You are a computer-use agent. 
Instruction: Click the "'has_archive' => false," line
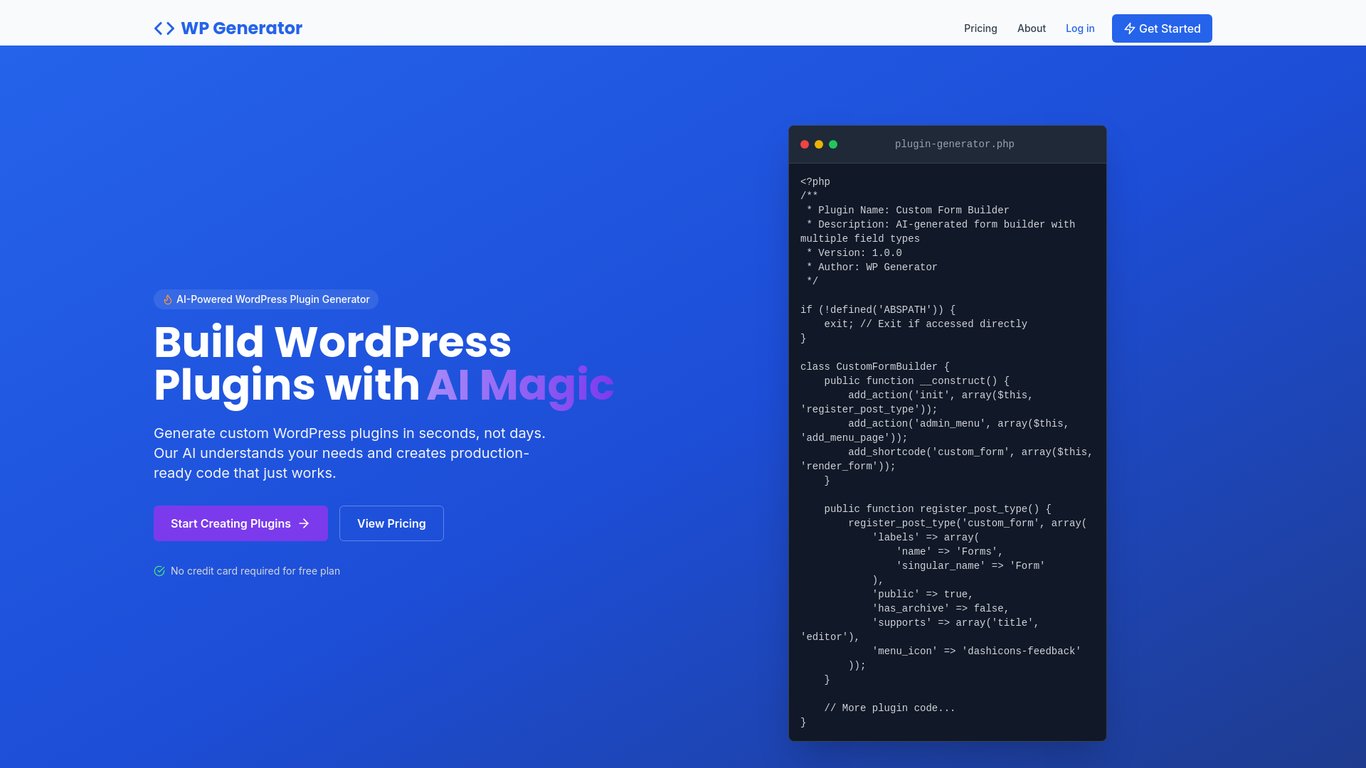point(940,608)
